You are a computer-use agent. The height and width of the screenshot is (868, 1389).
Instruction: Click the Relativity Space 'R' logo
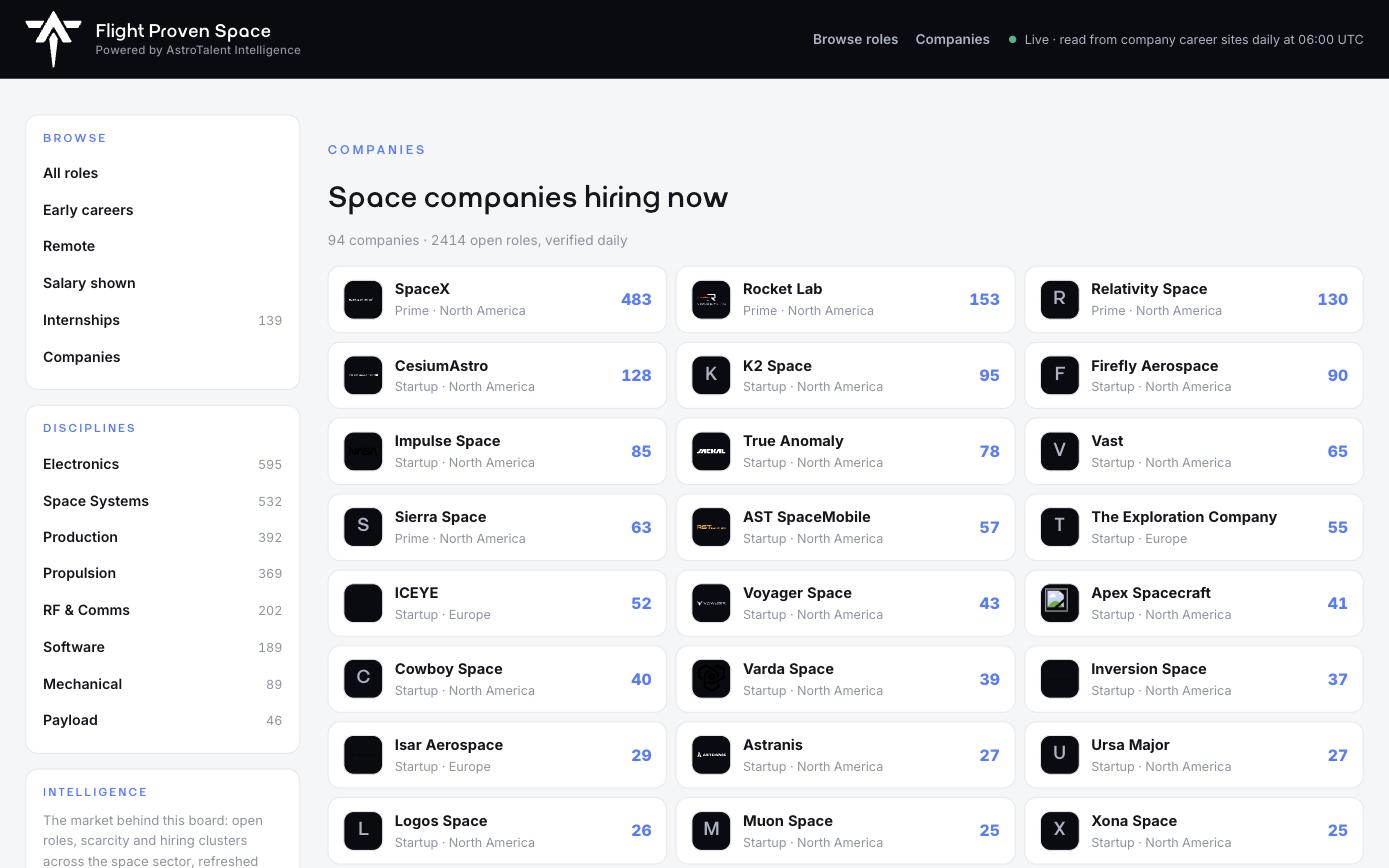[x=1059, y=299]
